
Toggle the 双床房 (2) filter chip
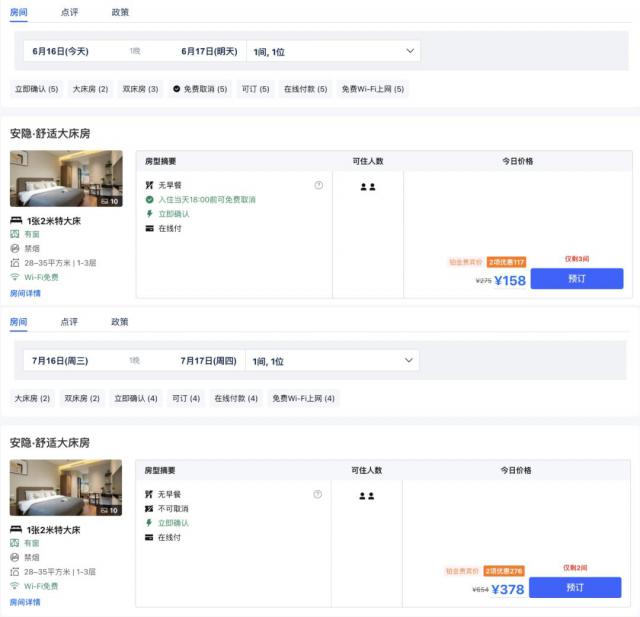[82, 398]
